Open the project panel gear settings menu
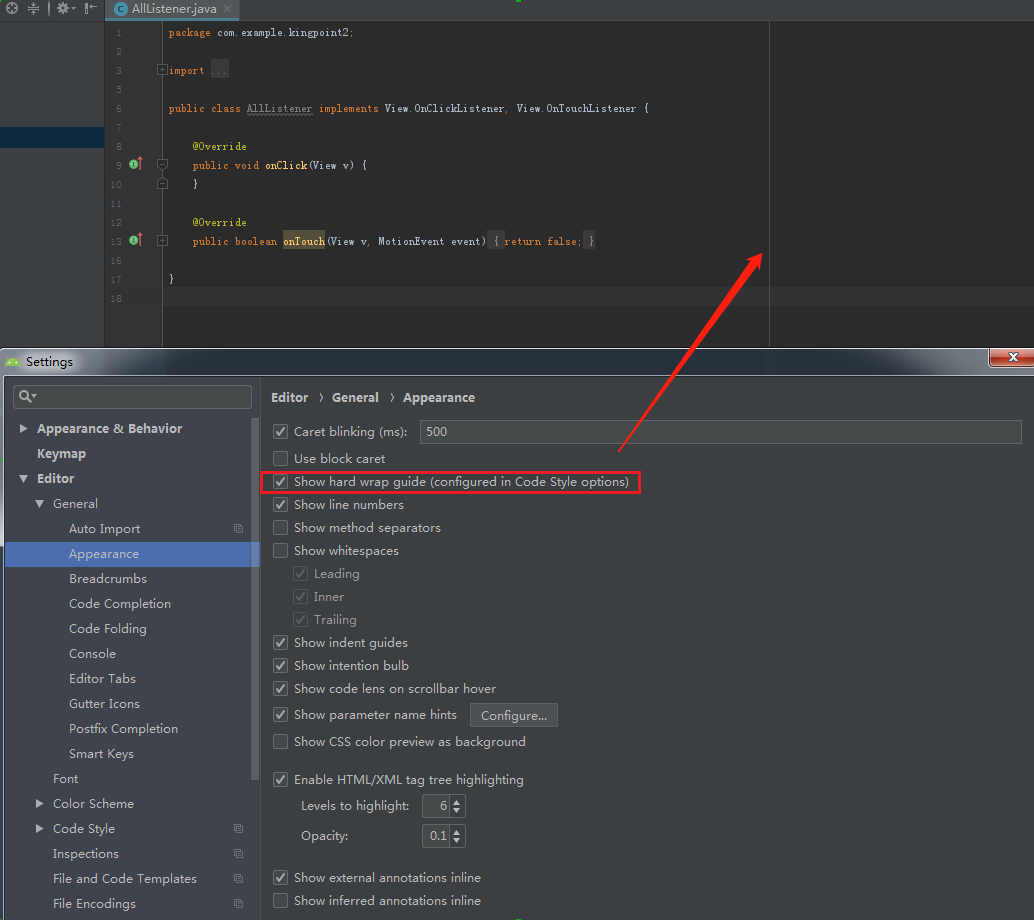 (x=63, y=8)
